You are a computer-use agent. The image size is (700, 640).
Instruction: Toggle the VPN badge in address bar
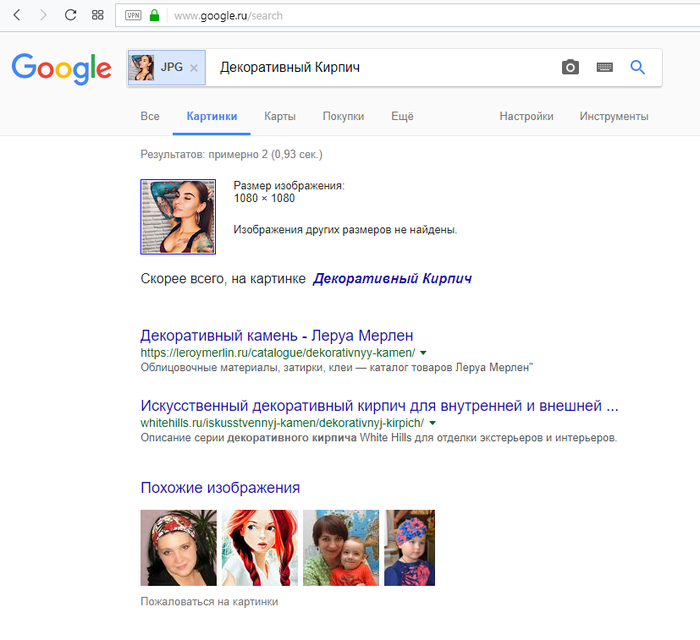pyautogui.click(x=133, y=16)
